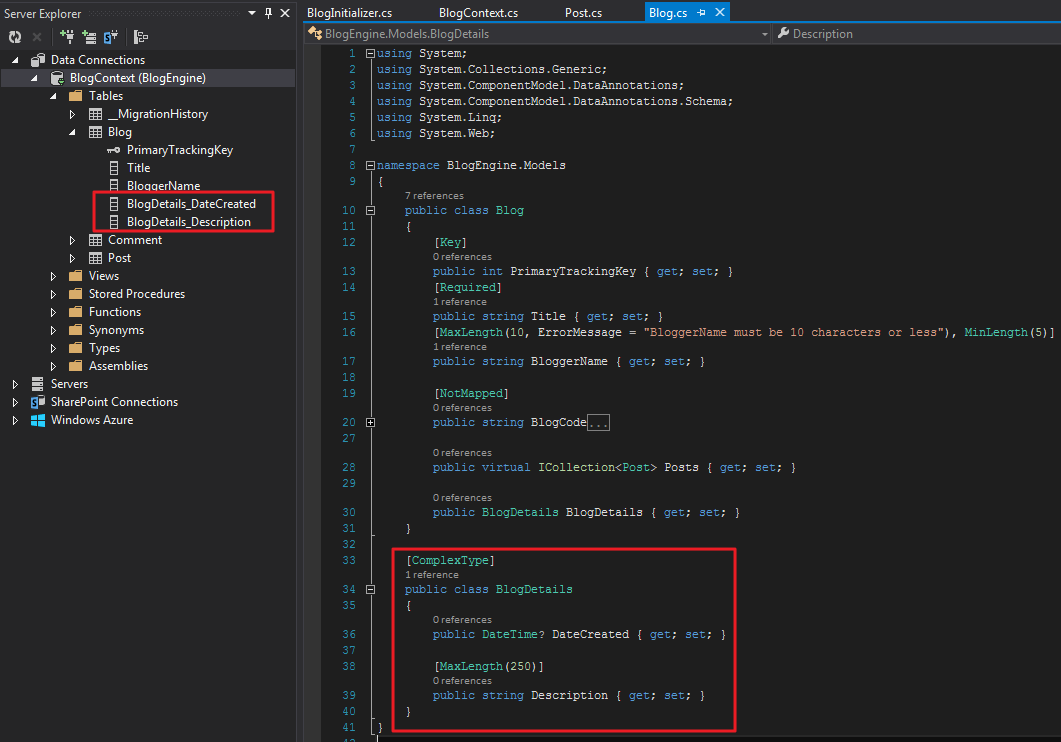Select the BlogDetails_Description column

pyautogui.click(x=189, y=222)
